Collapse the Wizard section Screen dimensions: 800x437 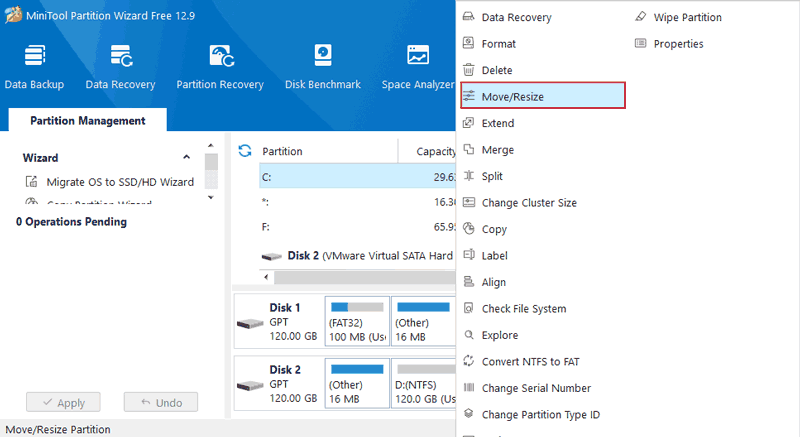186,158
